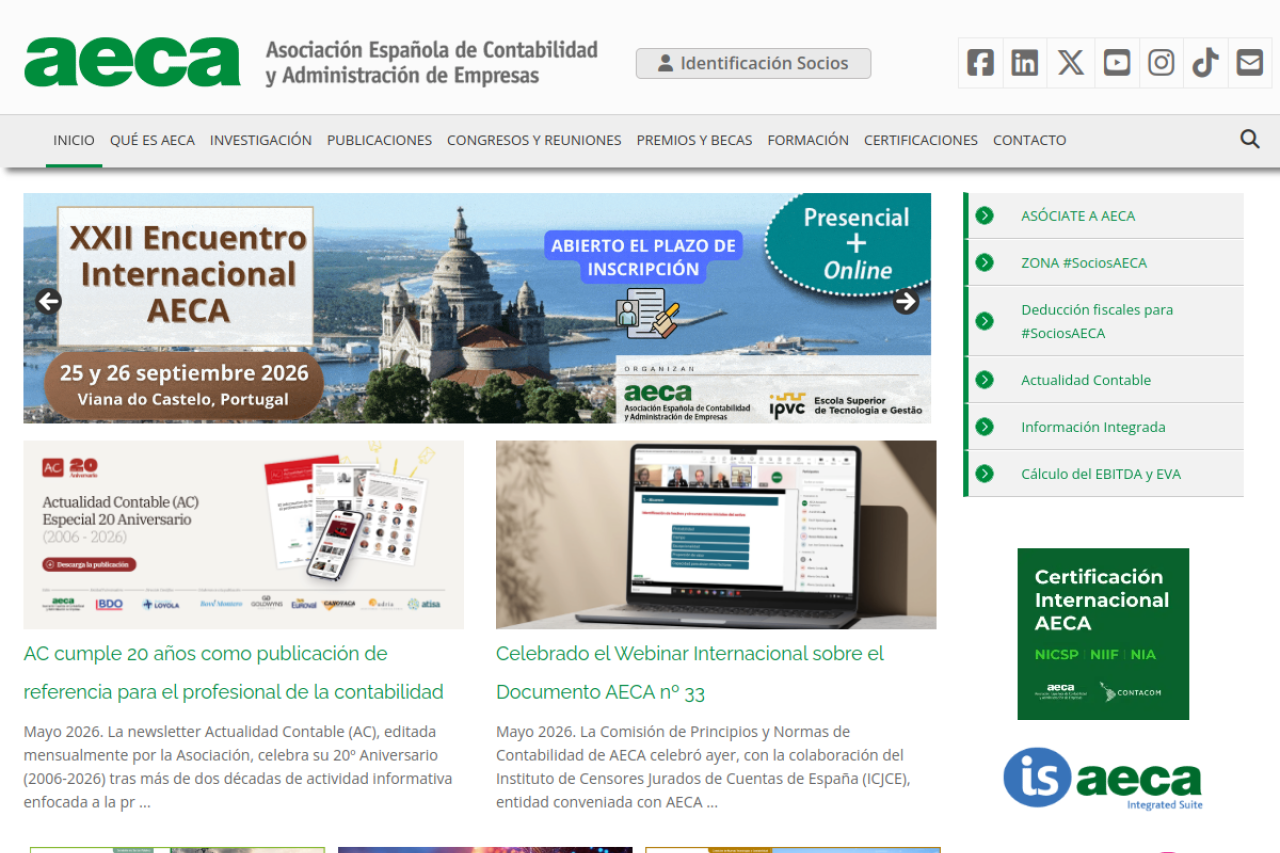Viewport: 1280px width, 853px height.
Task: Open AECA's X (Twitter) profile icon
Action: 1071,63
